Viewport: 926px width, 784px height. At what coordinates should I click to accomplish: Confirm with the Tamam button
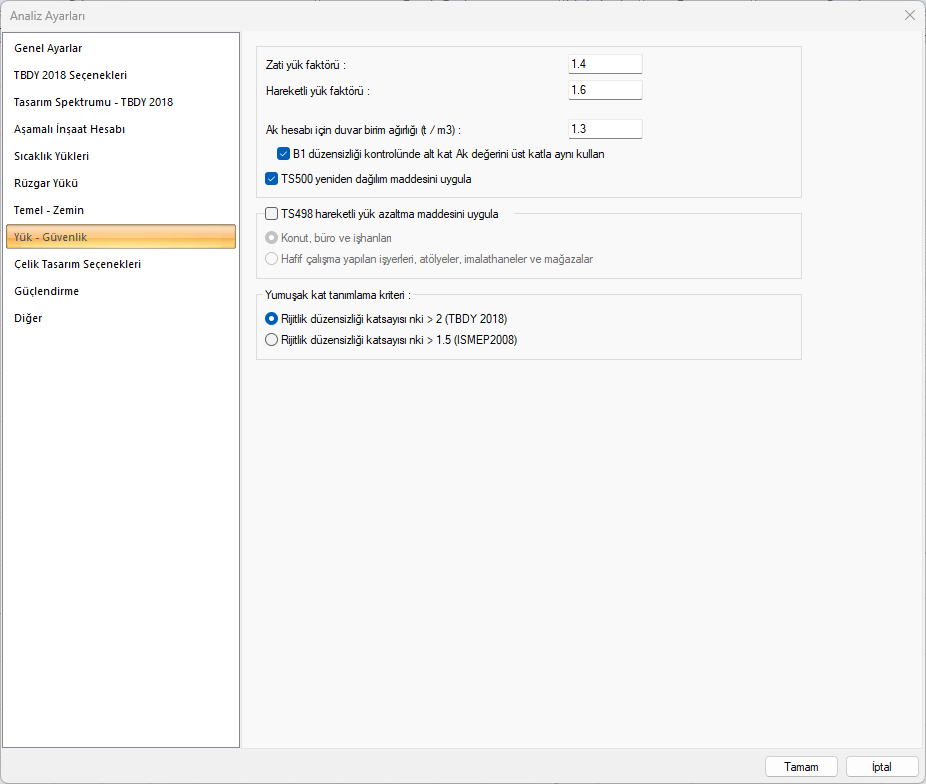[x=801, y=767]
